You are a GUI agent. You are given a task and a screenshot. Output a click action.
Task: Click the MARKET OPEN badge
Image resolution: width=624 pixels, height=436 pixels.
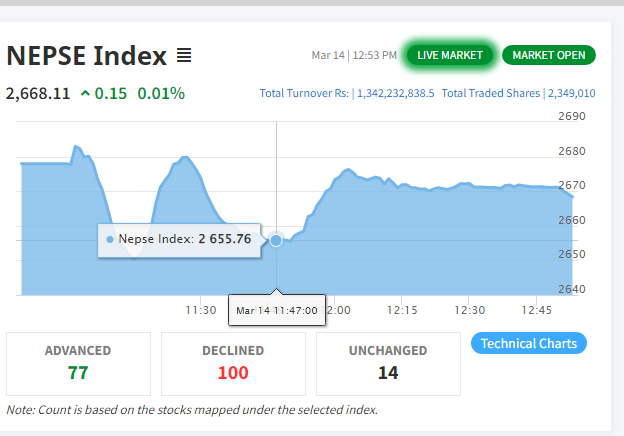[x=549, y=55]
